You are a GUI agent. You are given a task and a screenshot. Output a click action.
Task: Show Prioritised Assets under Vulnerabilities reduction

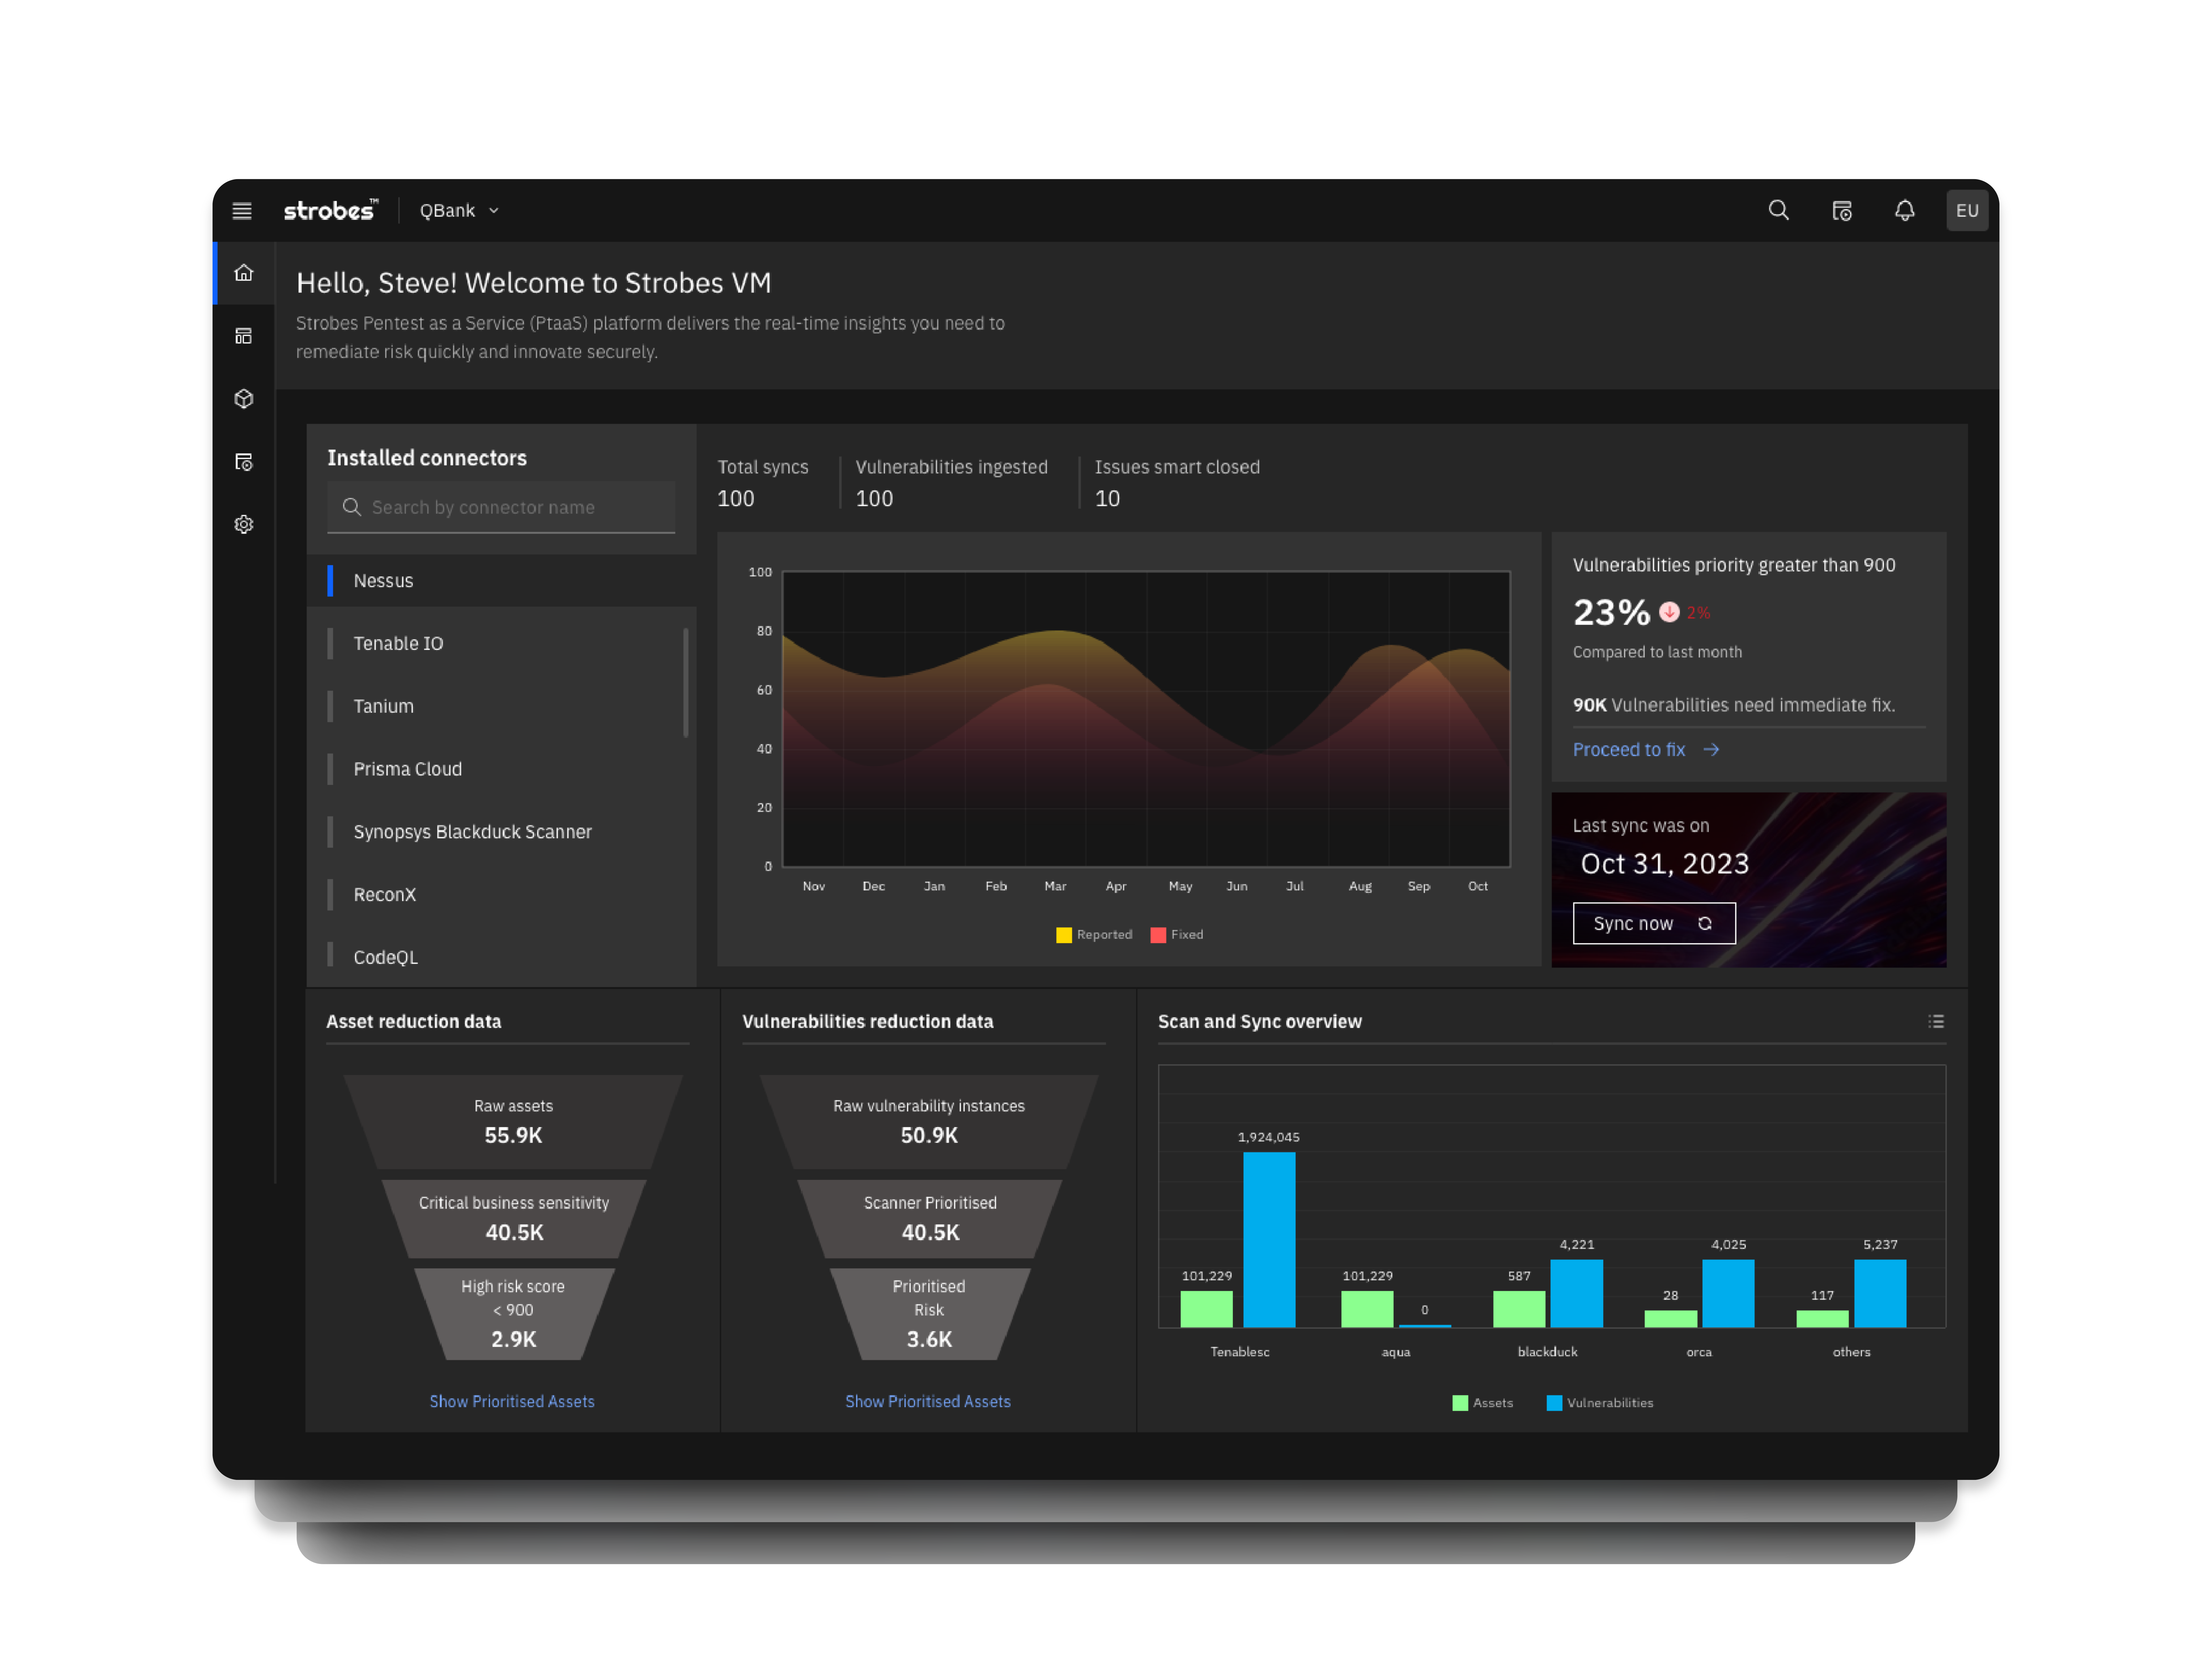click(928, 1402)
